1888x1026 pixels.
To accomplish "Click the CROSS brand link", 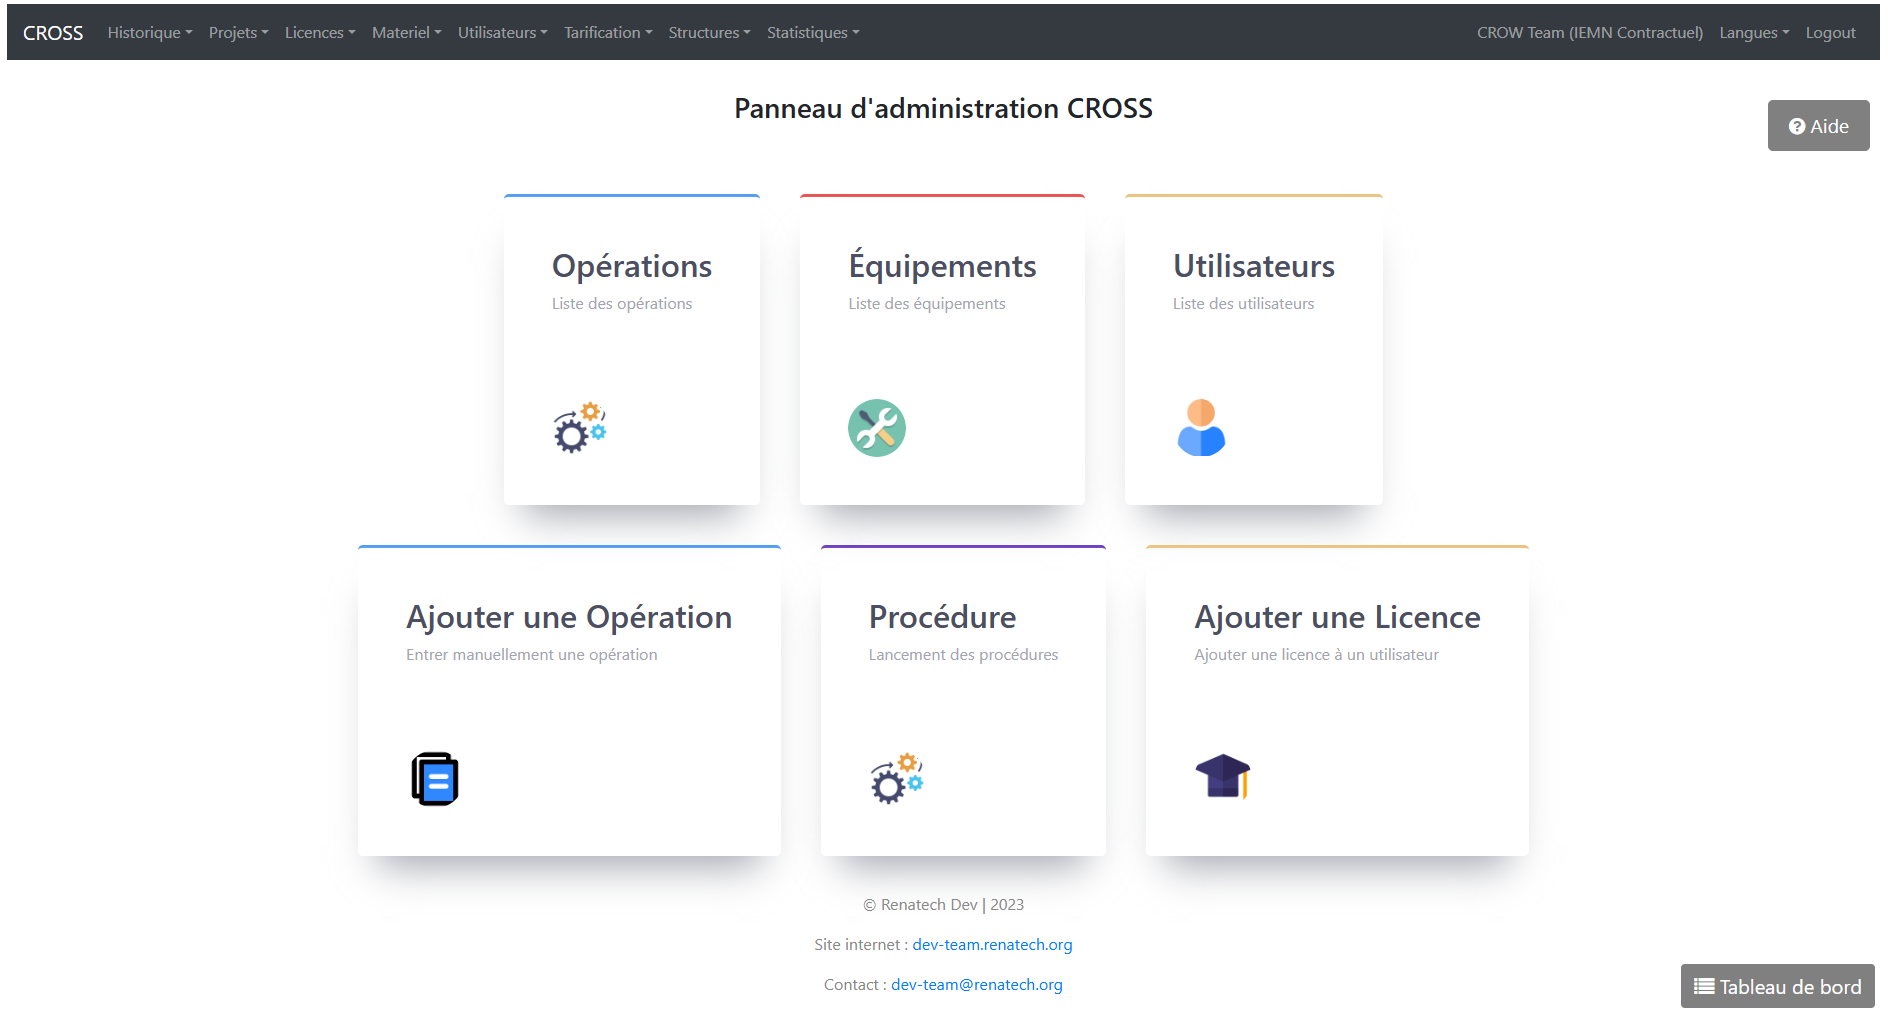I will click(53, 33).
